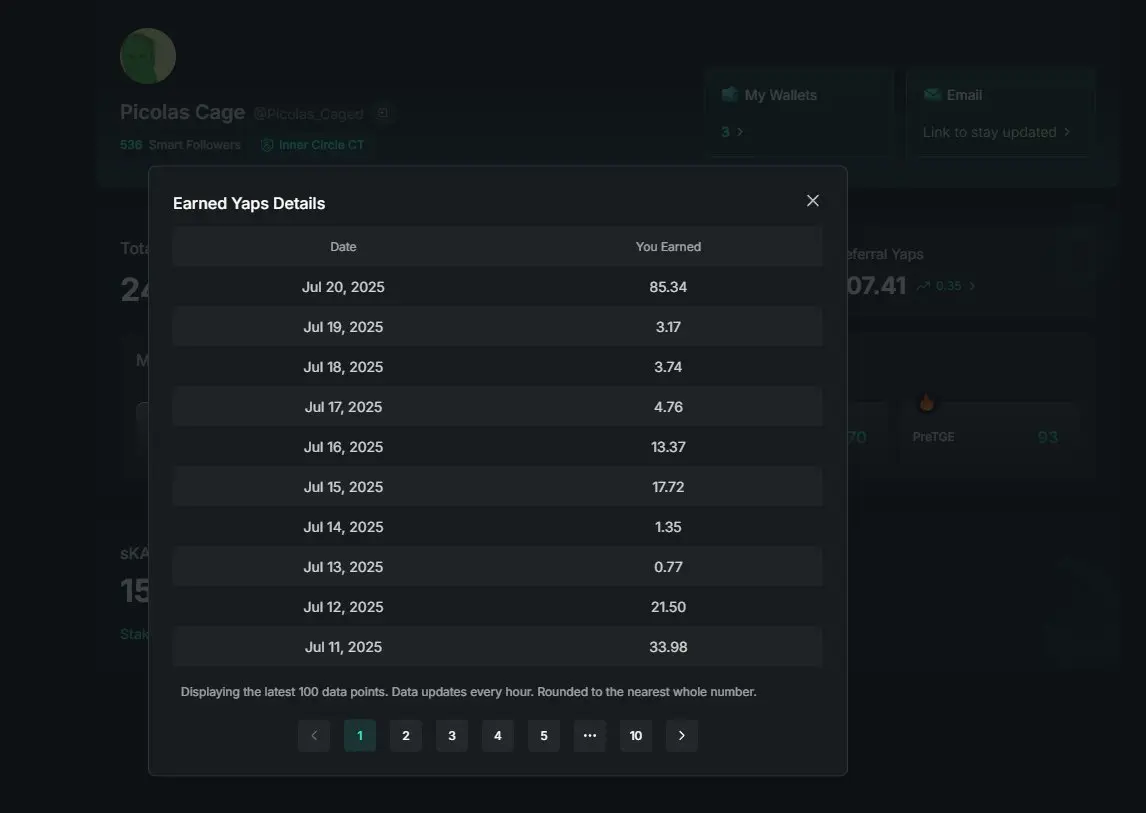The height and width of the screenshot is (813, 1146).
Task: Select the Jul 12, 2025 date cell
Action: click(x=343, y=607)
